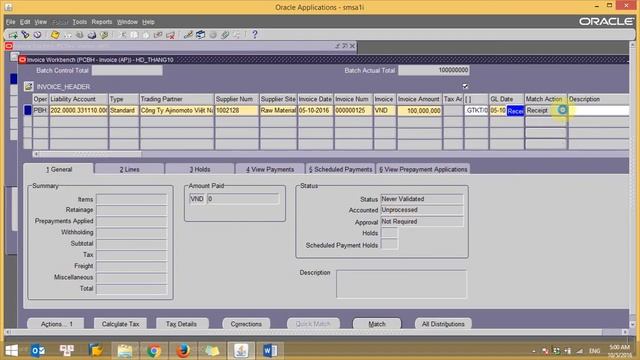Click the Corrections button
This screenshot has width=640, height=360.
point(246,324)
